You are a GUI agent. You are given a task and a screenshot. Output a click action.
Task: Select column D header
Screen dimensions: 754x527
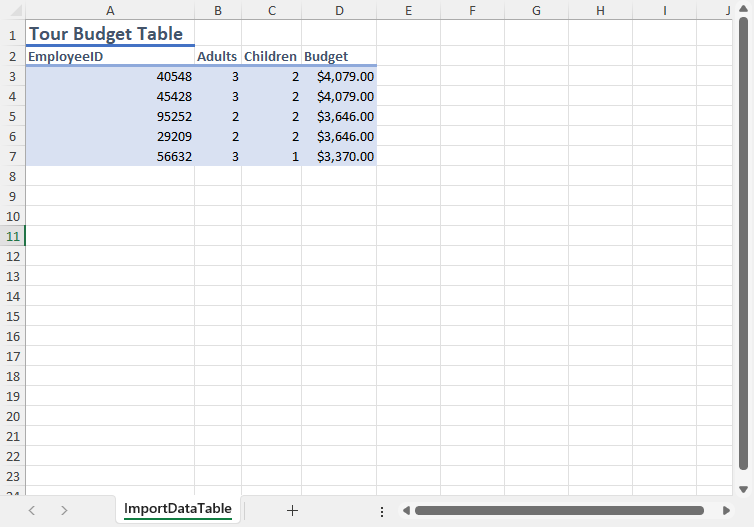[340, 10]
